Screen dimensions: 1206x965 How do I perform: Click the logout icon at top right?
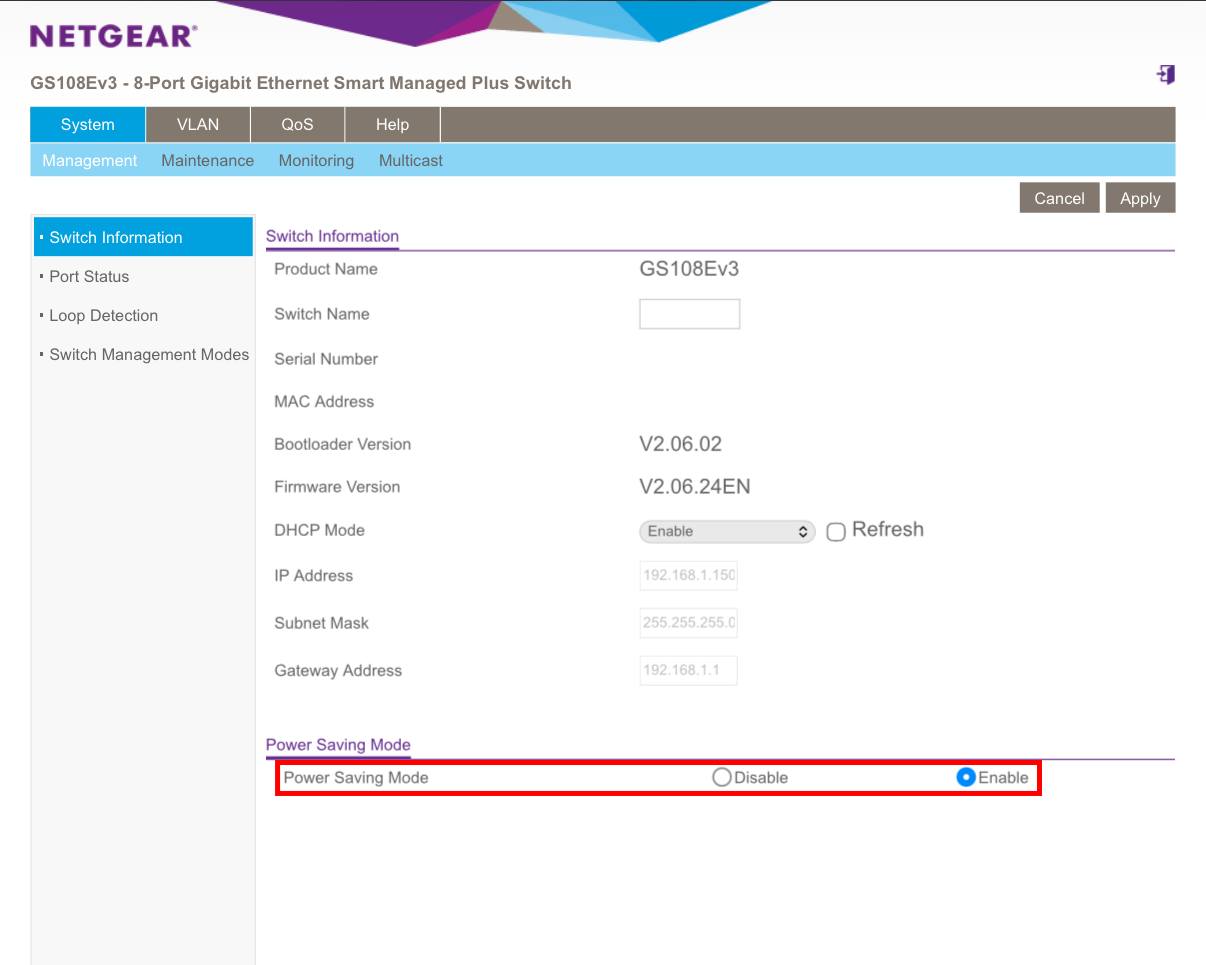pyautogui.click(x=1165, y=75)
